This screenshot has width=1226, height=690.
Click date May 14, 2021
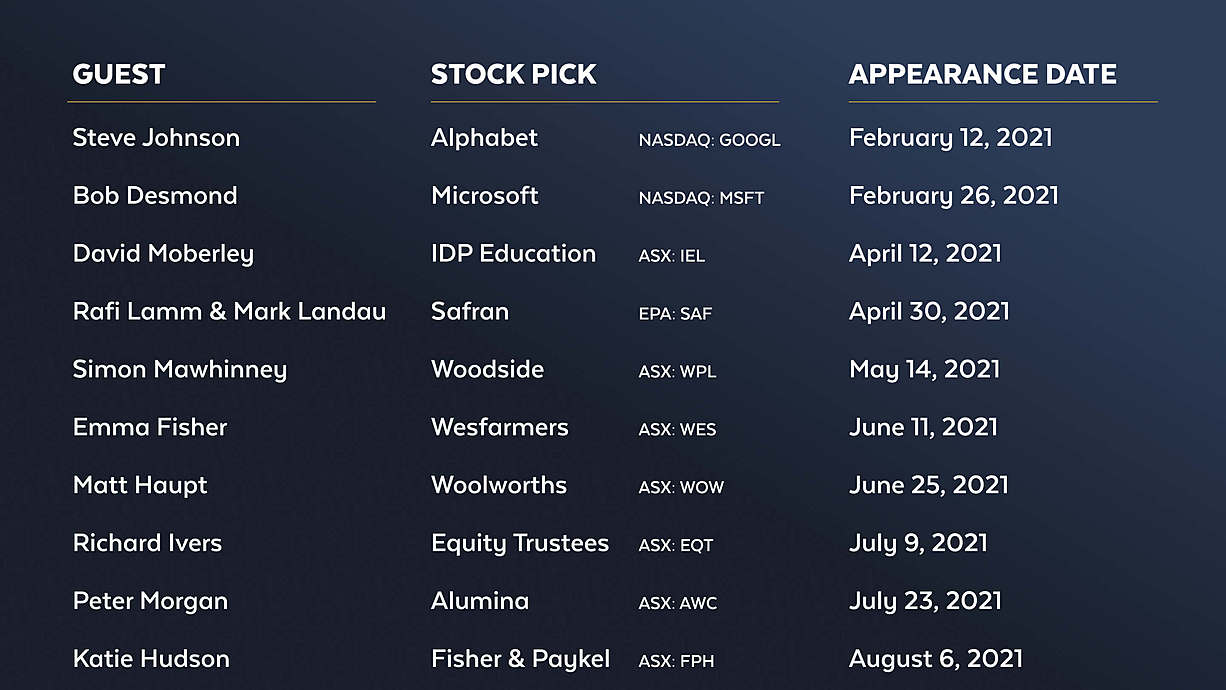coord(924,370)
